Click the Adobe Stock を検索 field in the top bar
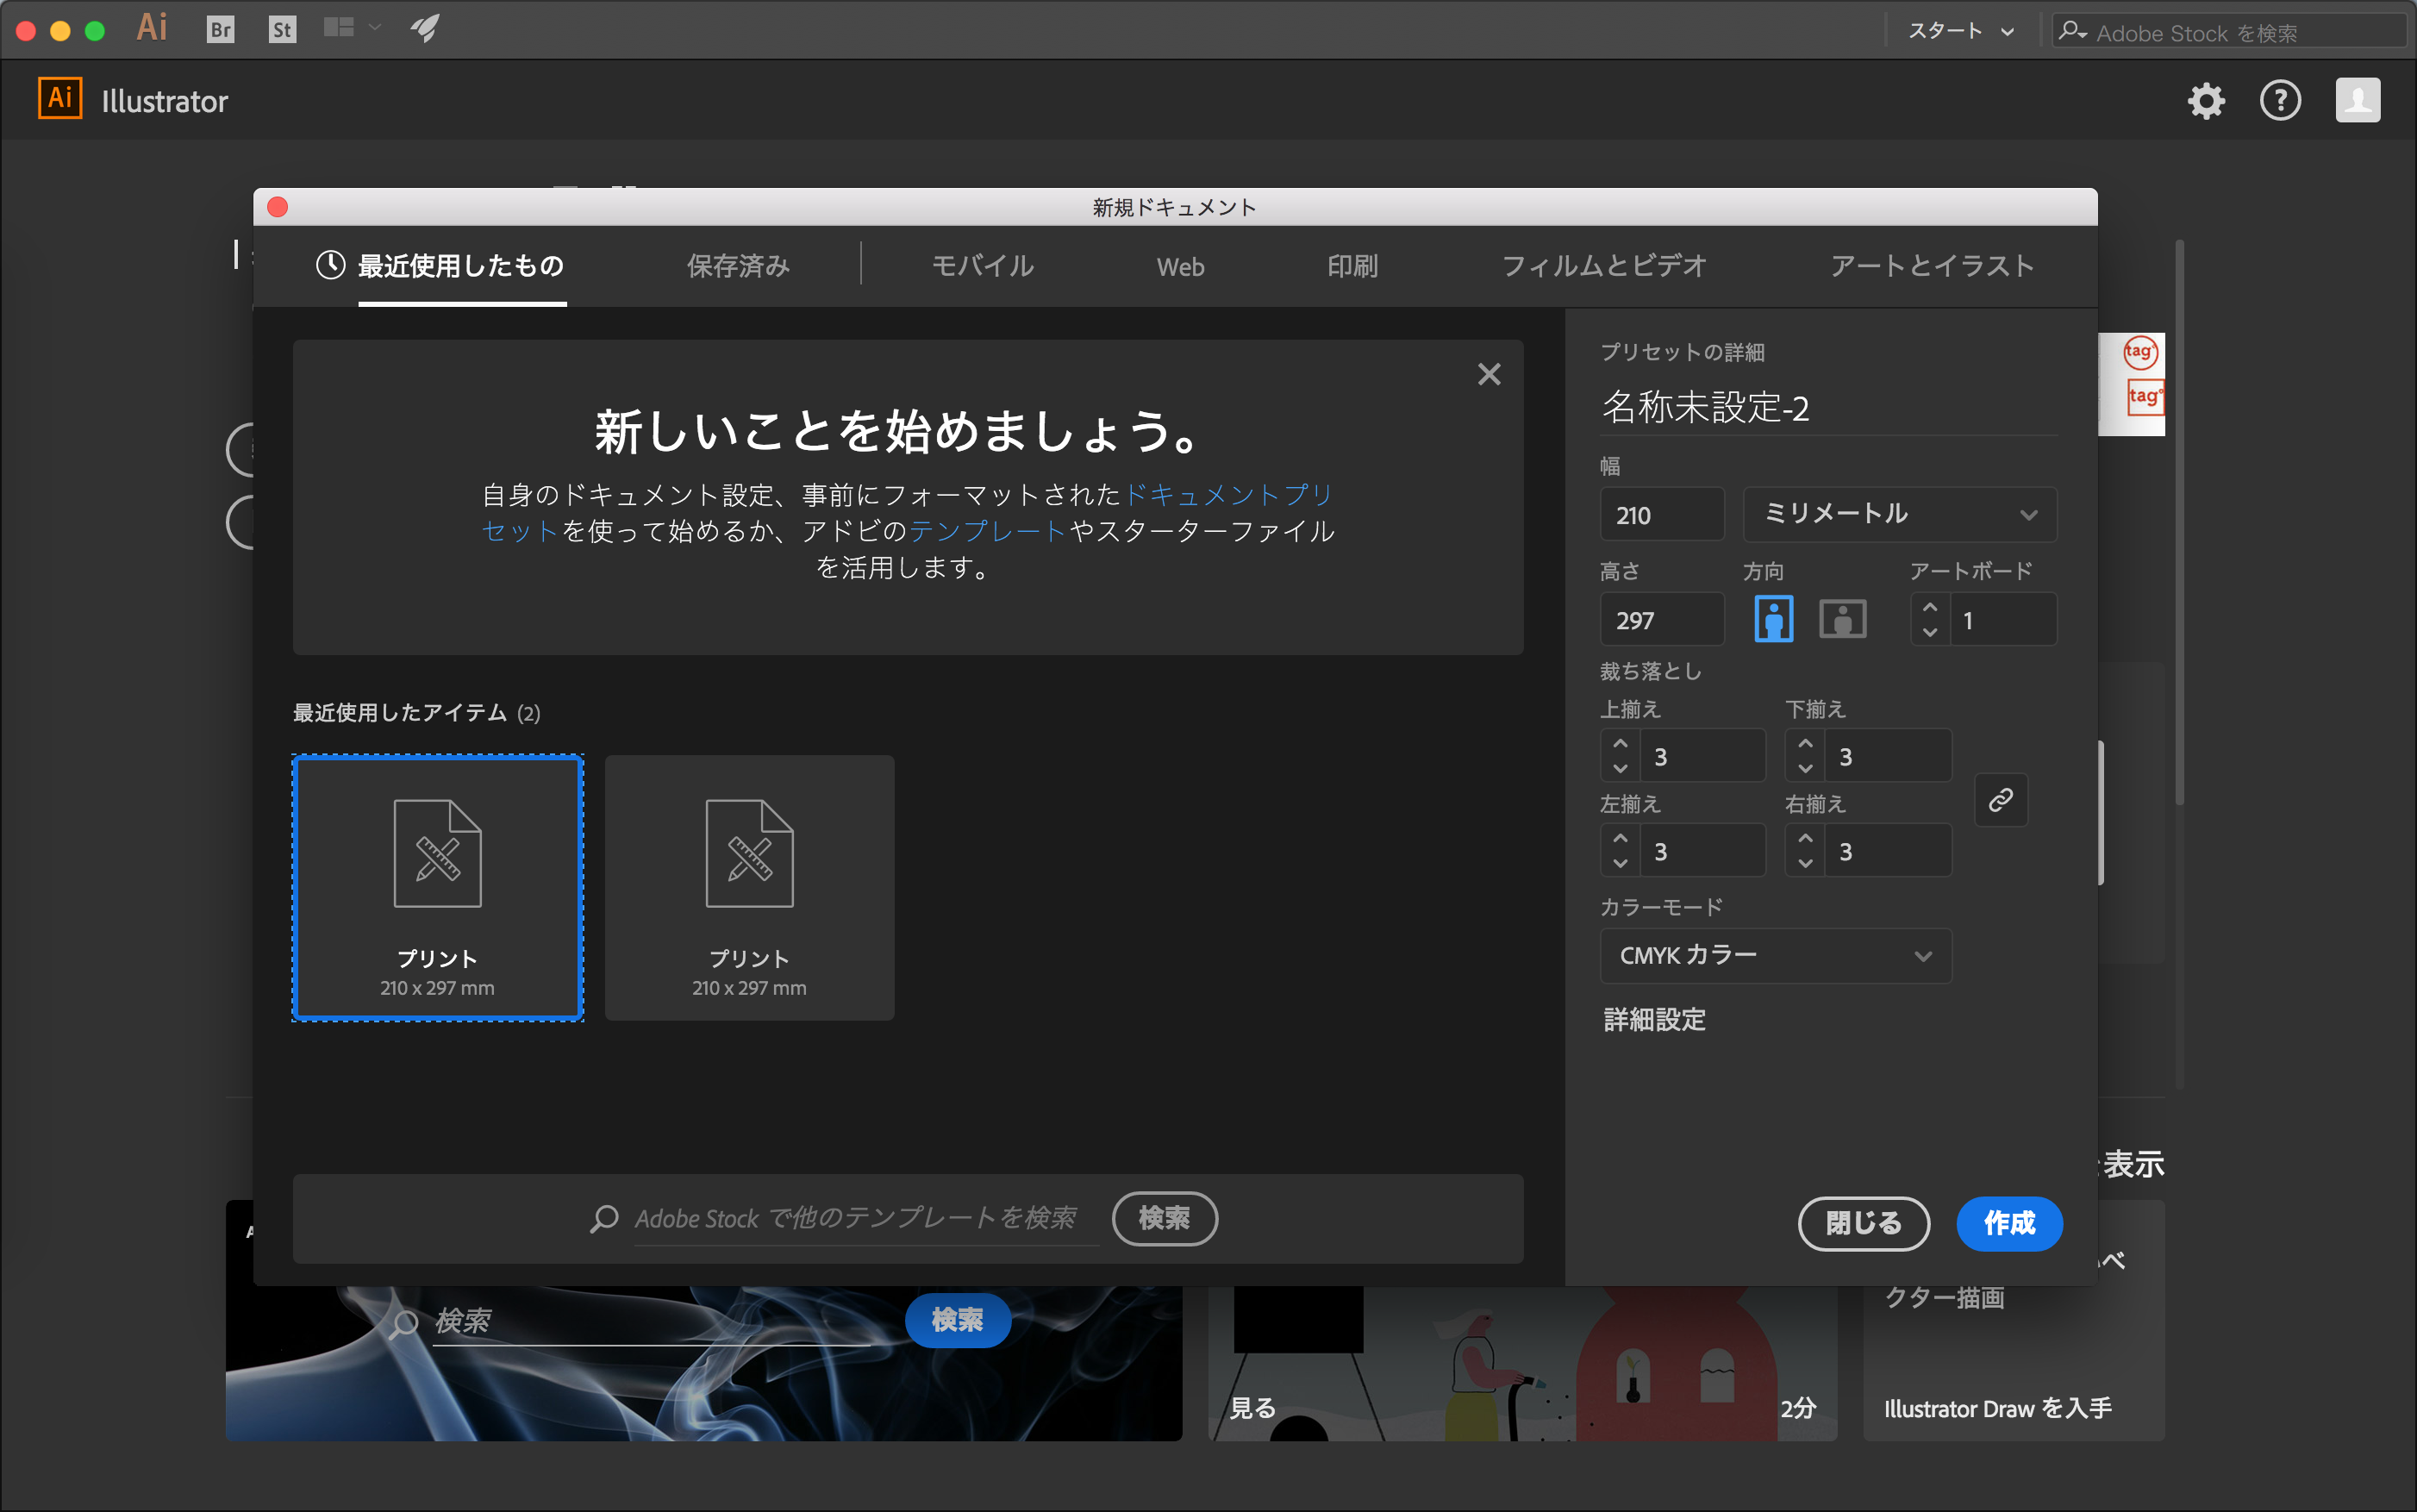2417x1512 pixels. pos(2230,32)
